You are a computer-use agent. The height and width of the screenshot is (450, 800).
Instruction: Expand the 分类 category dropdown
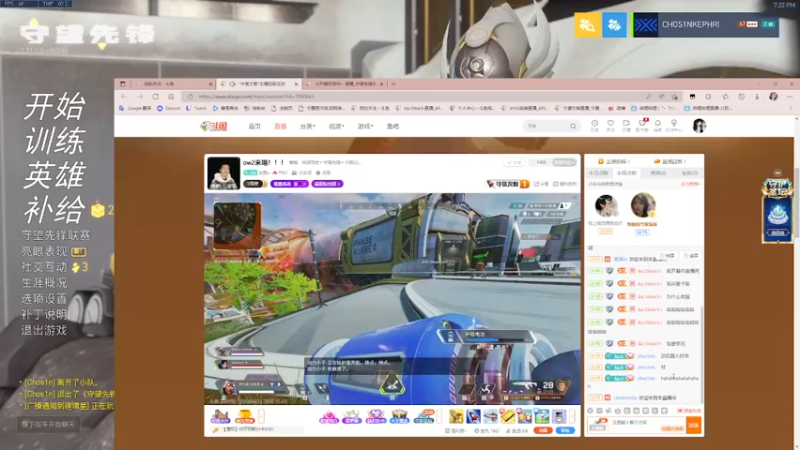[x=307, y=126]
